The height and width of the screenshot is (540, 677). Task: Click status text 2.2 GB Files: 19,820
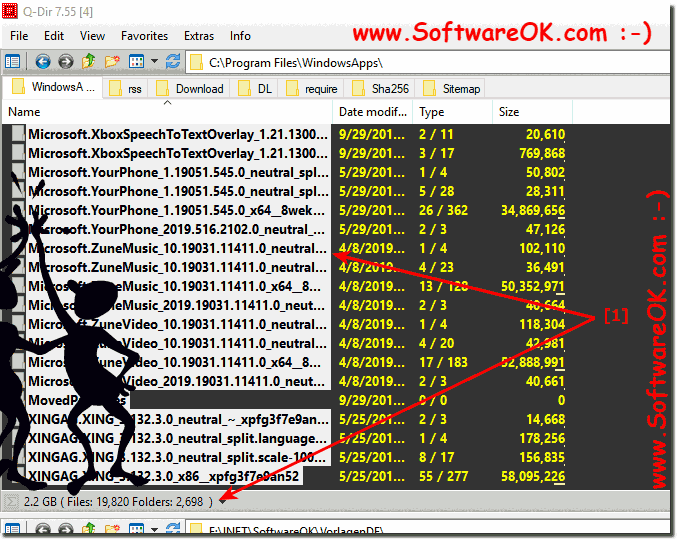(118, 502)
